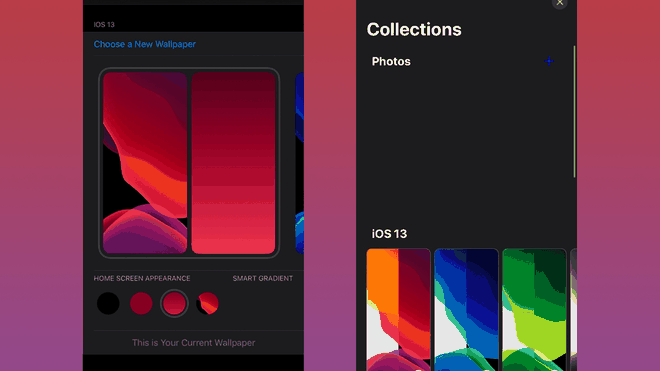Select the orange and red iOS 13 wallpaper
The width and height of the screenshot is (660, 371).
pyautogui.click(x=399, y=310)
